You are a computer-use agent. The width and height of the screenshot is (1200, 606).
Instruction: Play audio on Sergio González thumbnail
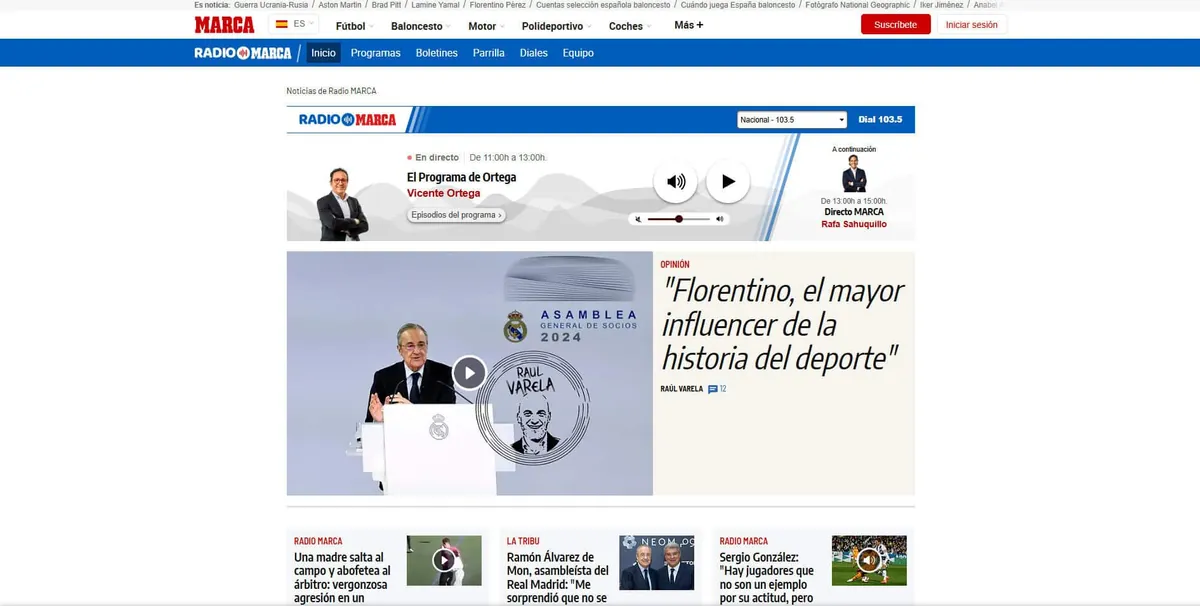869,560
